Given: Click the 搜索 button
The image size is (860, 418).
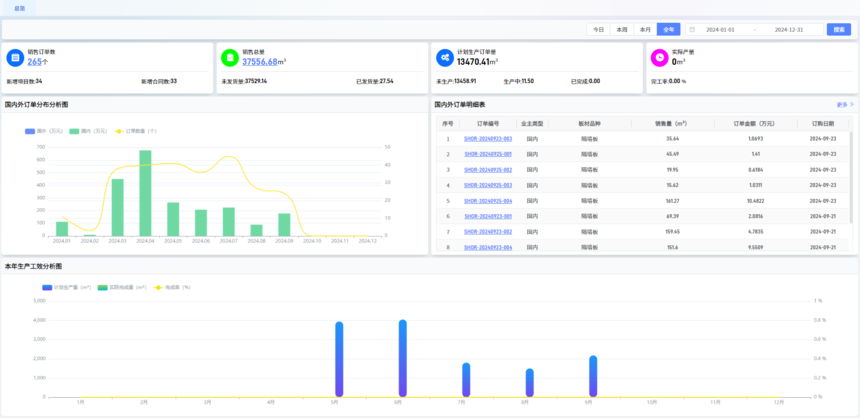Looking at the screenshot, I should tap(839, 30).
